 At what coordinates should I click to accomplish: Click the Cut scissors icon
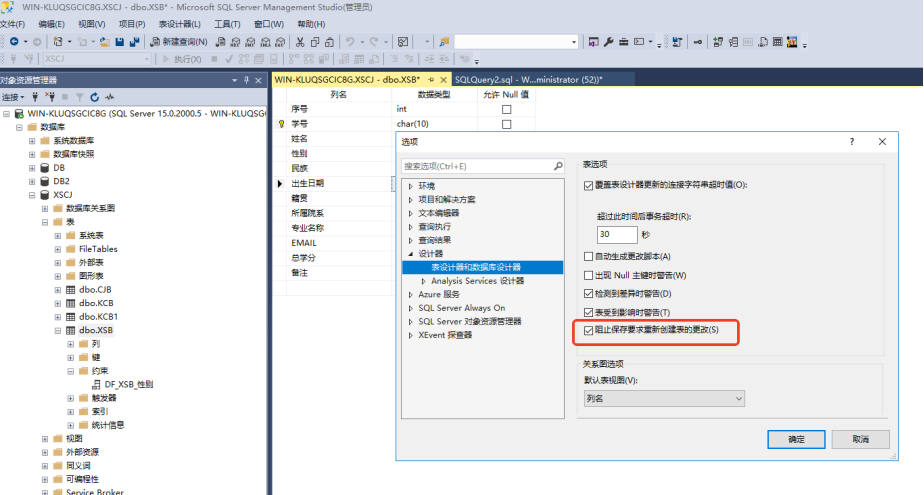click(x=300, y=42)
